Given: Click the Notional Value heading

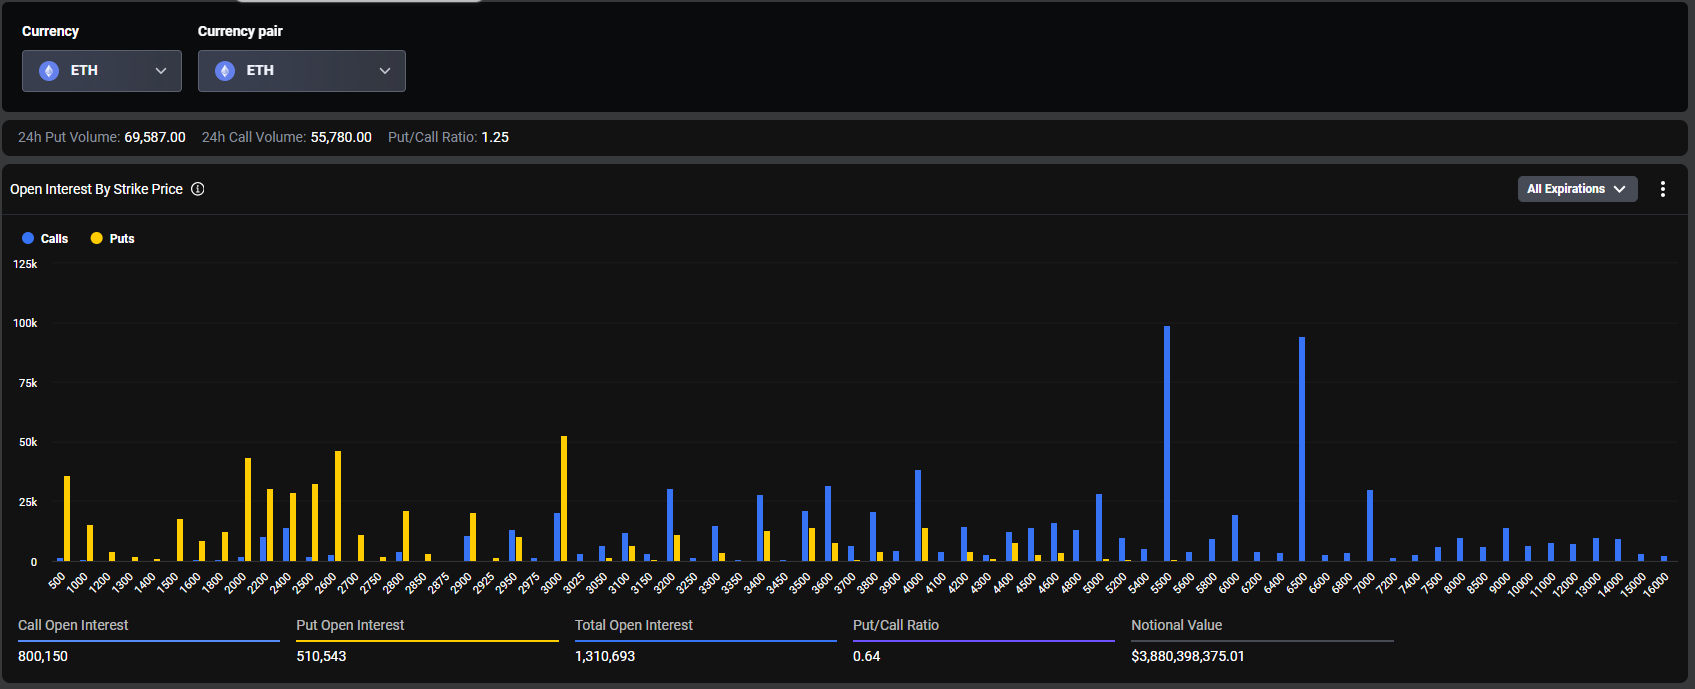Looking at the screenshot, I should click(1176, 625).
